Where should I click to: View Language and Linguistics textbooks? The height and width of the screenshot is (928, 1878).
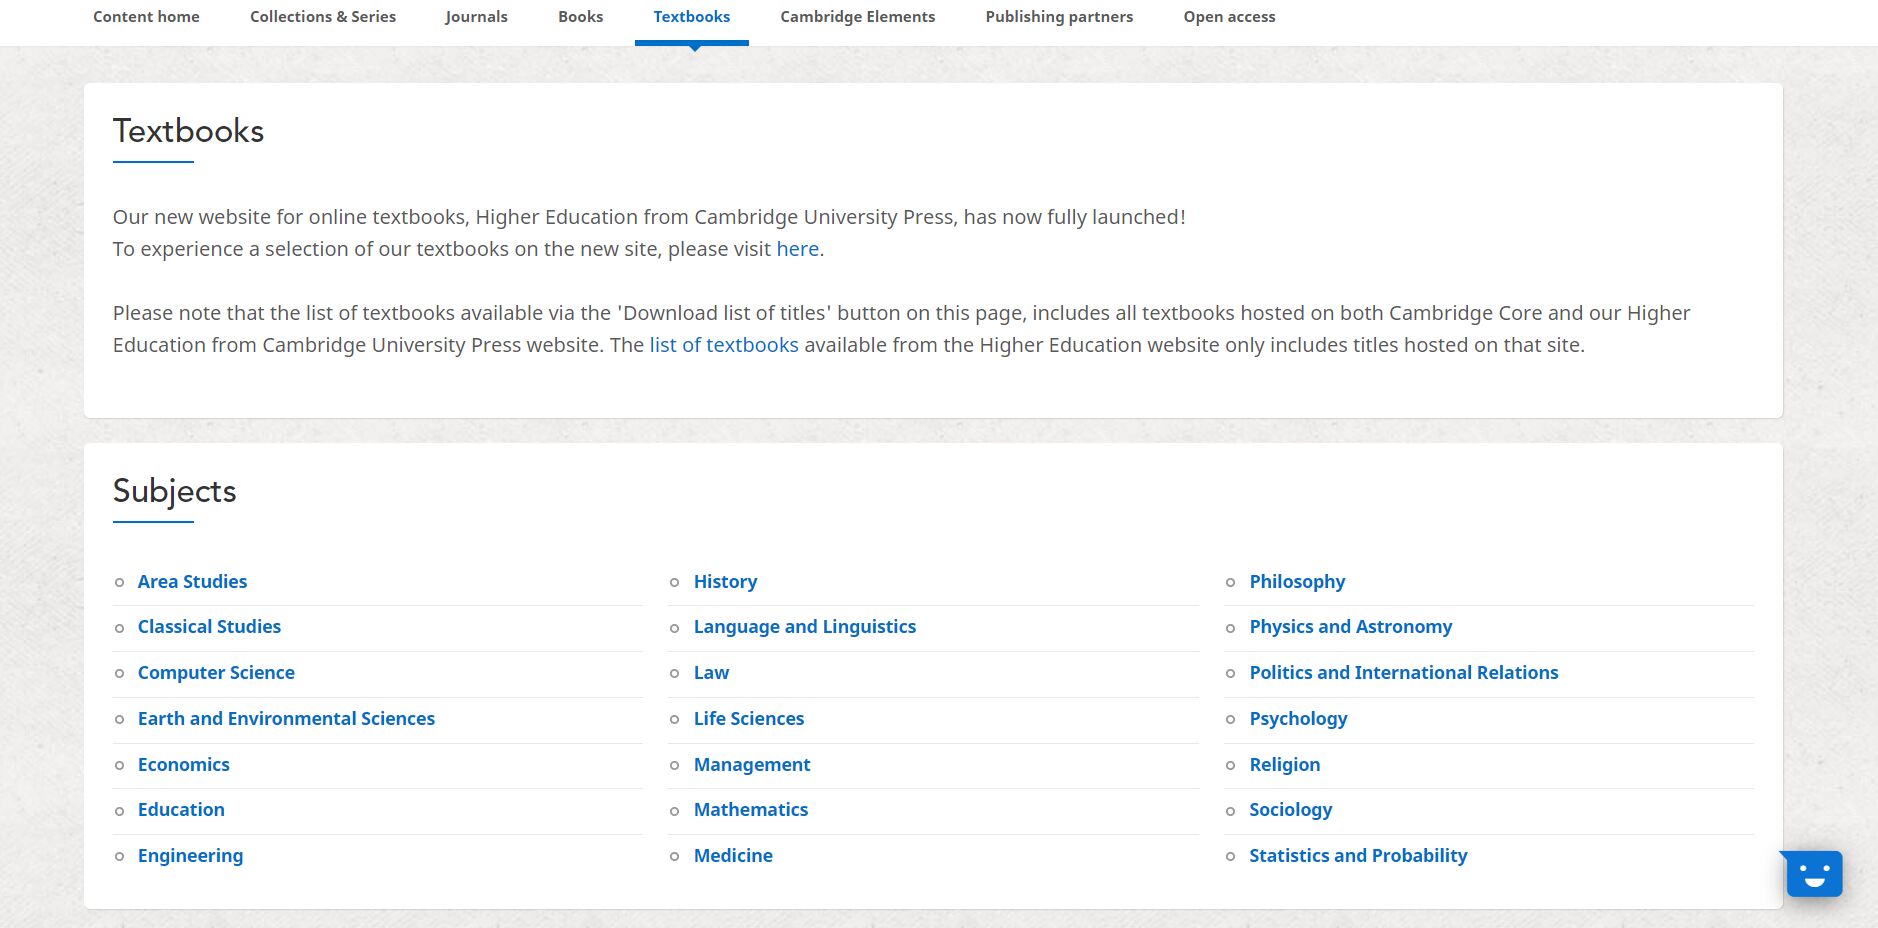point(804,627)
